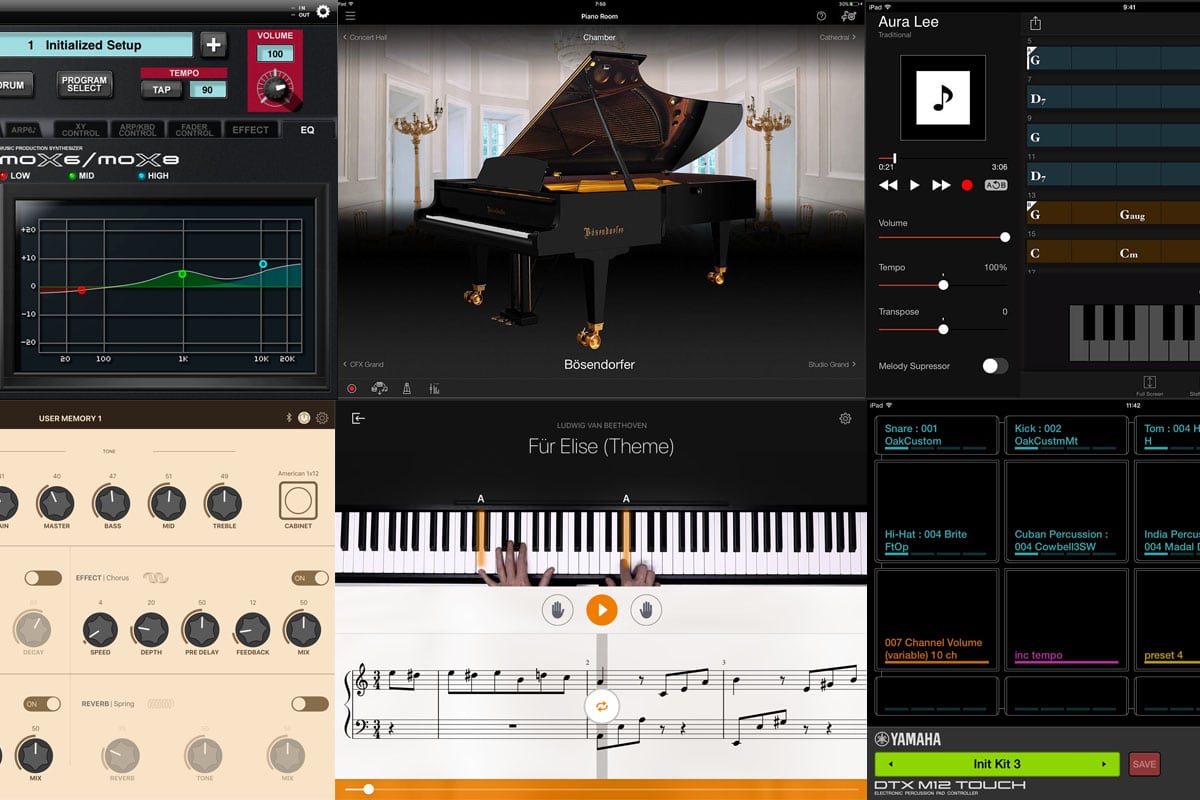This screenshot has width=1200, height=800.
Task: Start recording in Piano Room
Action: (352, 389)
